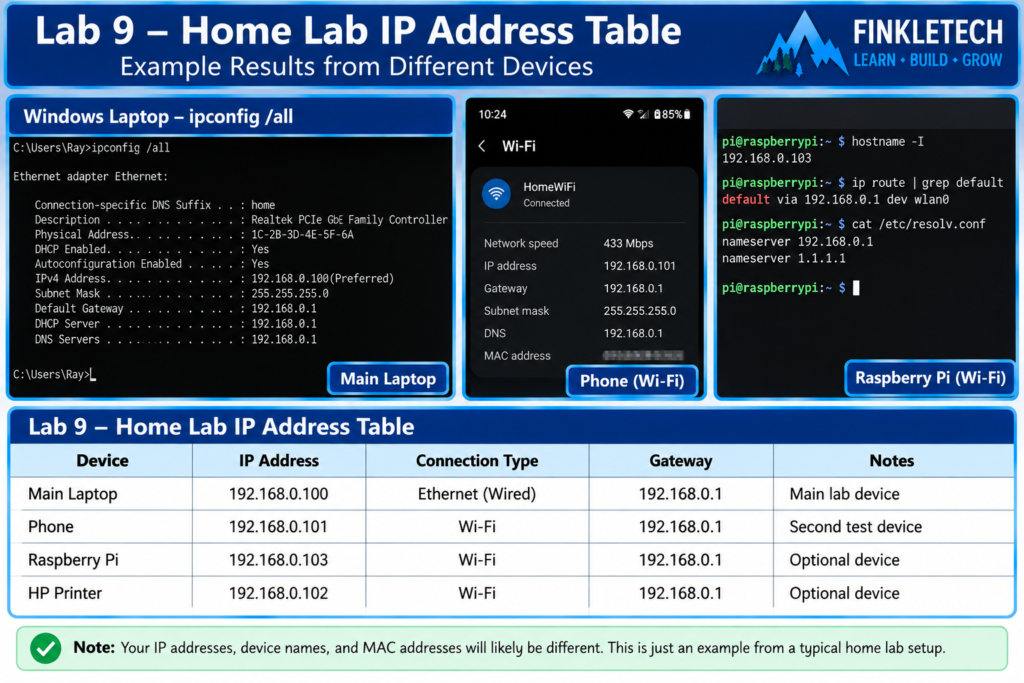Screen dimensions: 1024x683
Task: Click table cell 192.168.0.103
Action: (279, 560)
